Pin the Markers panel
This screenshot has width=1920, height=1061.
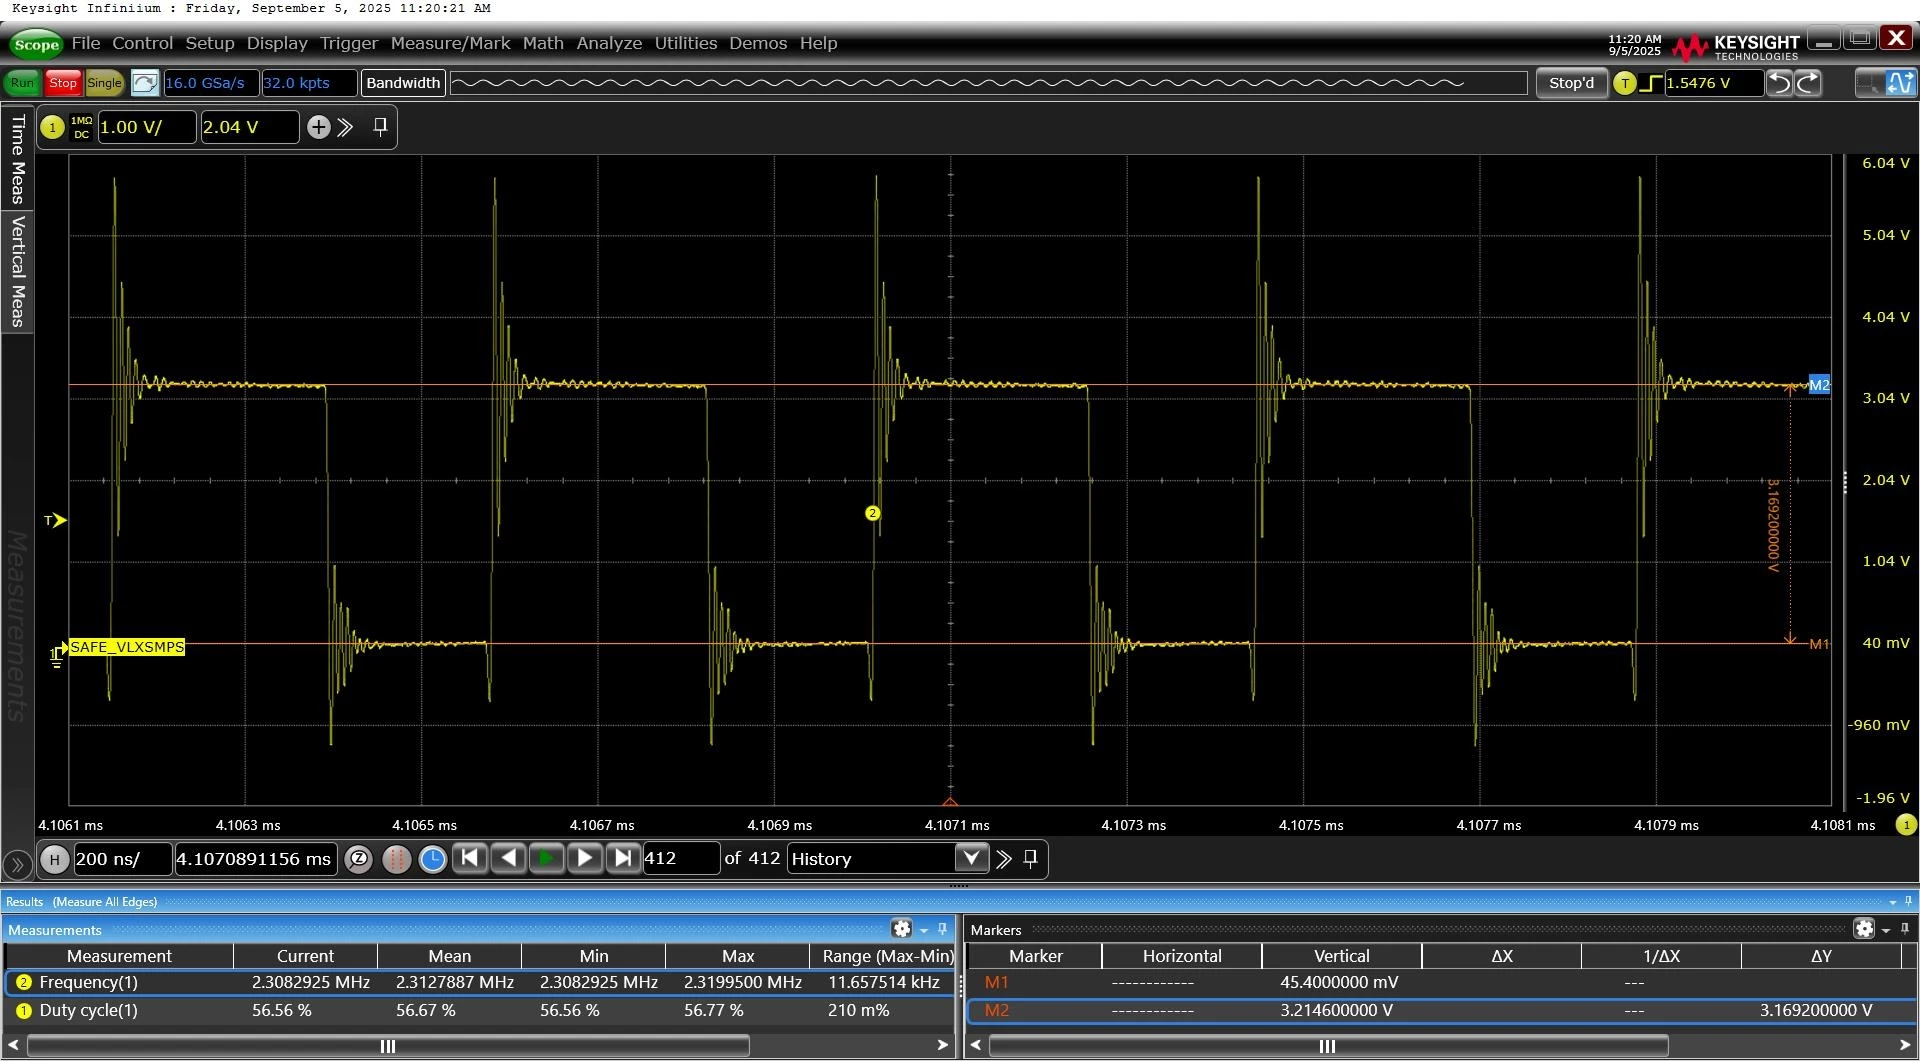1905,929
